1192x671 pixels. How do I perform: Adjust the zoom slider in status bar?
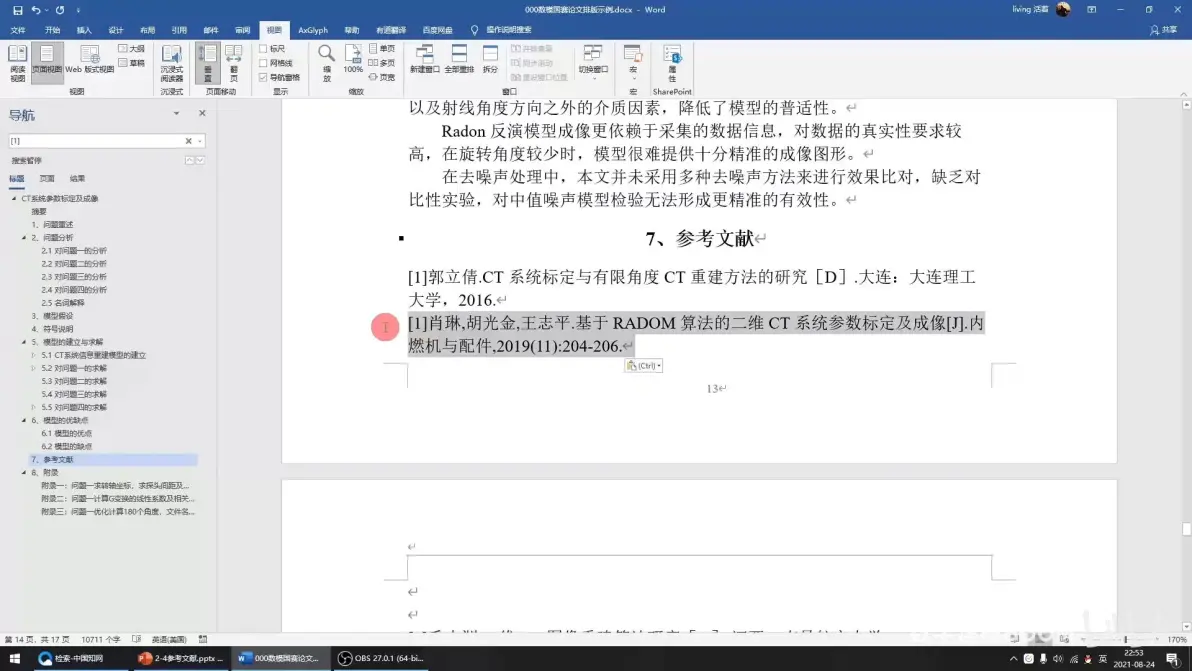pyautogui.click(x=1126, y=639)
